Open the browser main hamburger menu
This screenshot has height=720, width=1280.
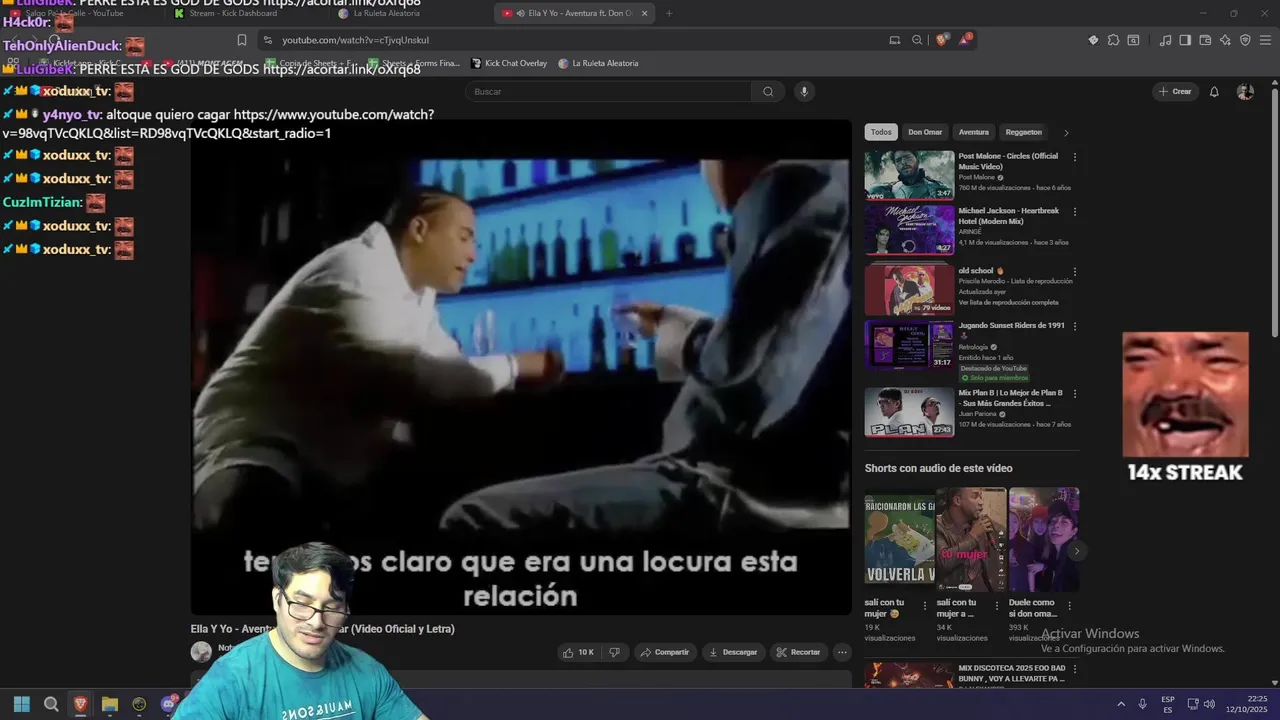click(1265, 40)
